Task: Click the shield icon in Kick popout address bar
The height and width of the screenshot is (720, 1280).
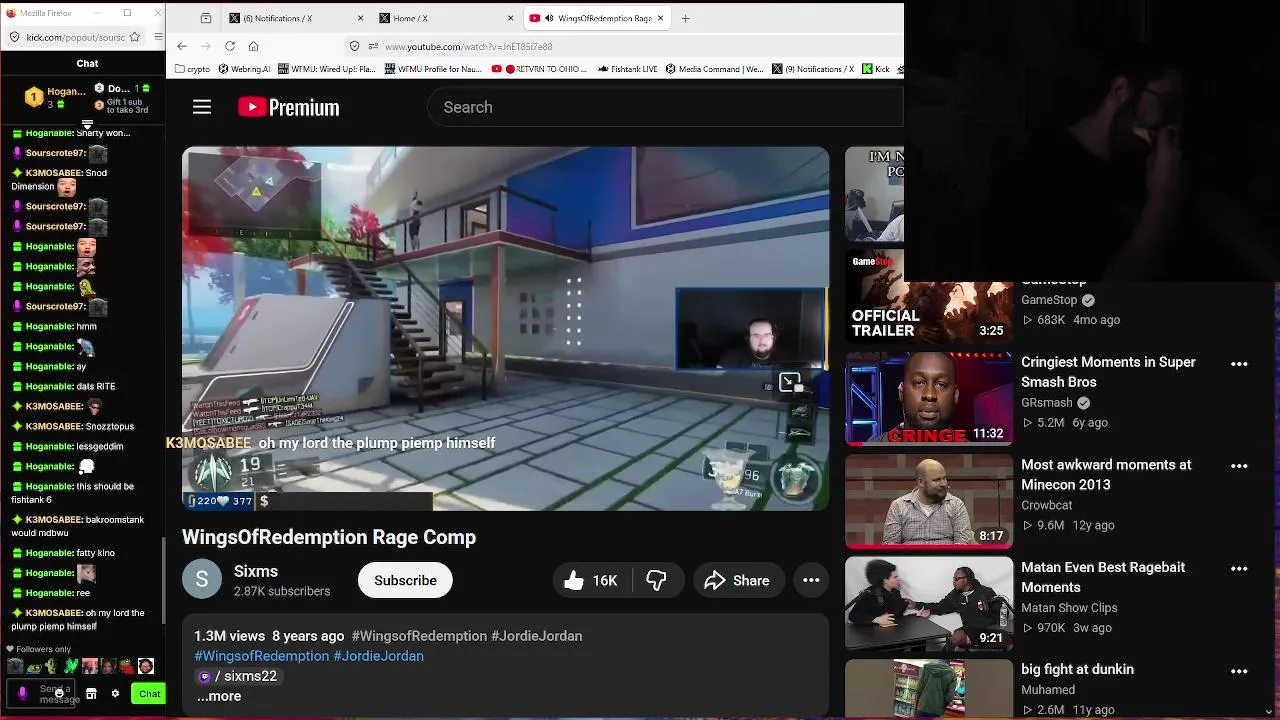Action: click(14, 37)
